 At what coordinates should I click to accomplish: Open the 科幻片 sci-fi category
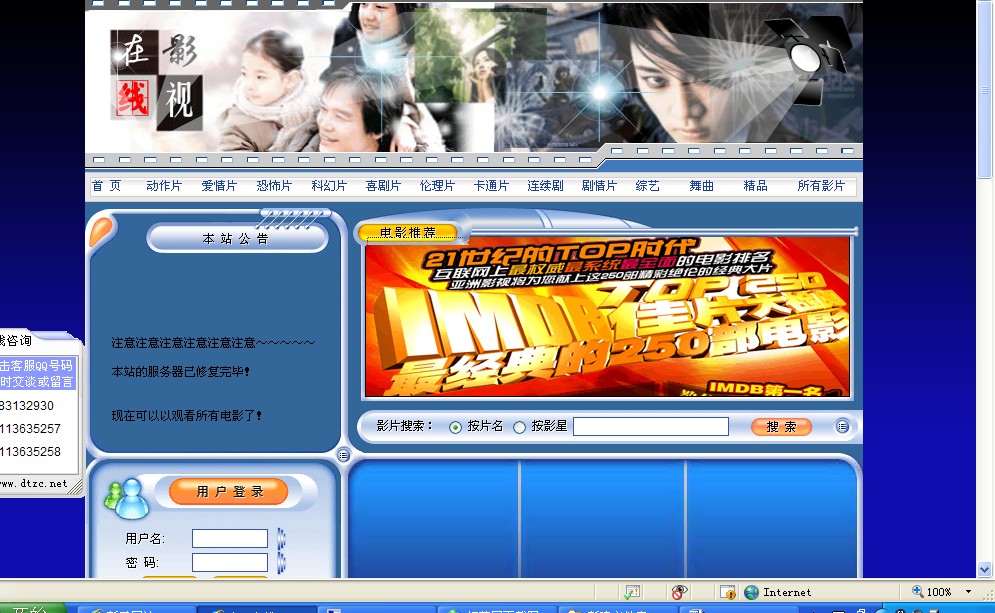coord(329,186)
